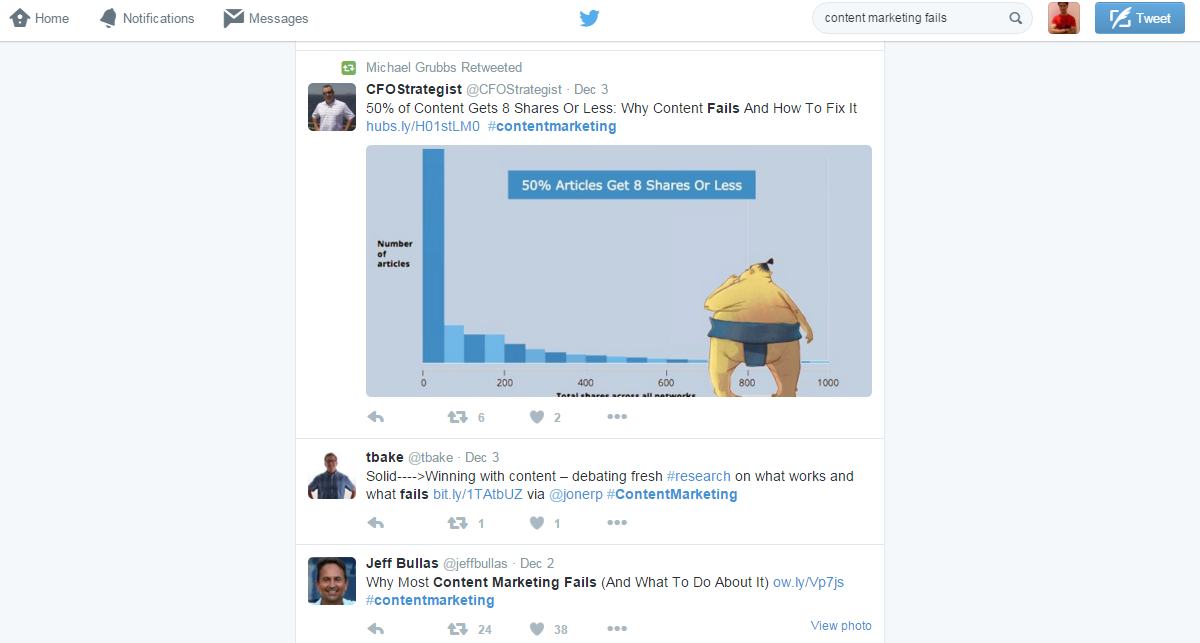This screenshot has height=643, width=1200.
Task: Open the Messages tab
Action: click(266, 18)
